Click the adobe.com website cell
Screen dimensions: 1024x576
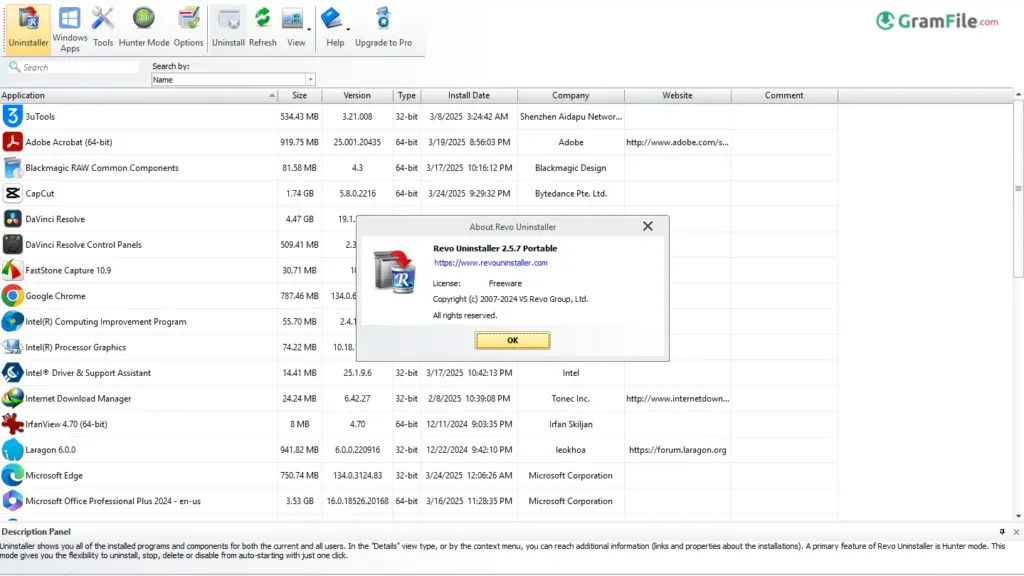click(x=677, y=142)
